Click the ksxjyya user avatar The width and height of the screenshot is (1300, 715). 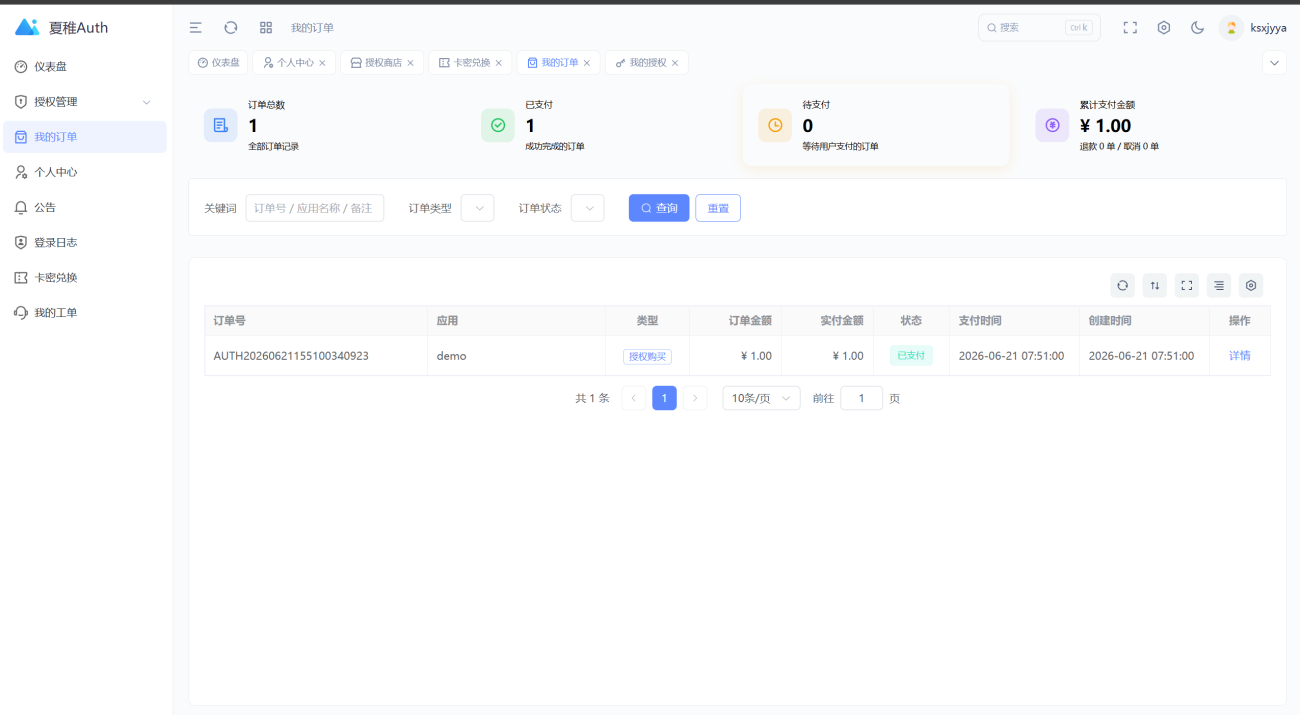(1231, 28)
